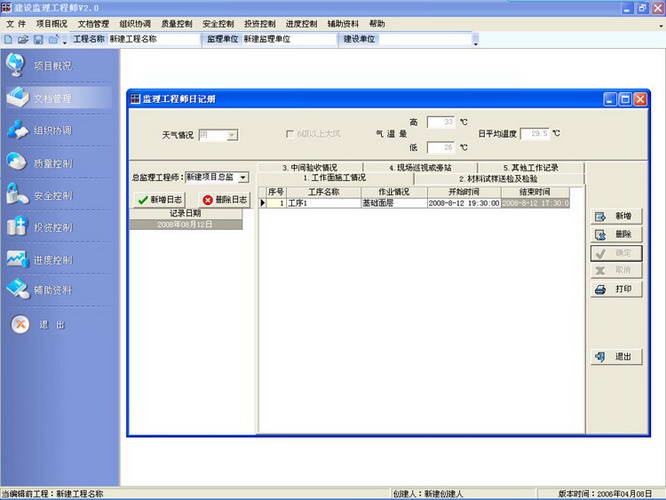666x500 pixels.
Task: Click the empty 建设单位 field
Action: click(x=425, y=40)
